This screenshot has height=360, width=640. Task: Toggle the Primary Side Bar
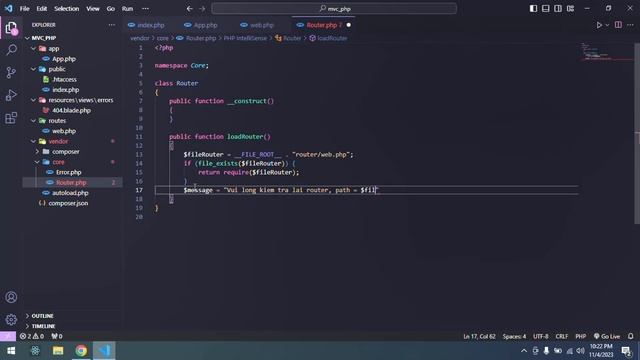[x=533, y=9]
